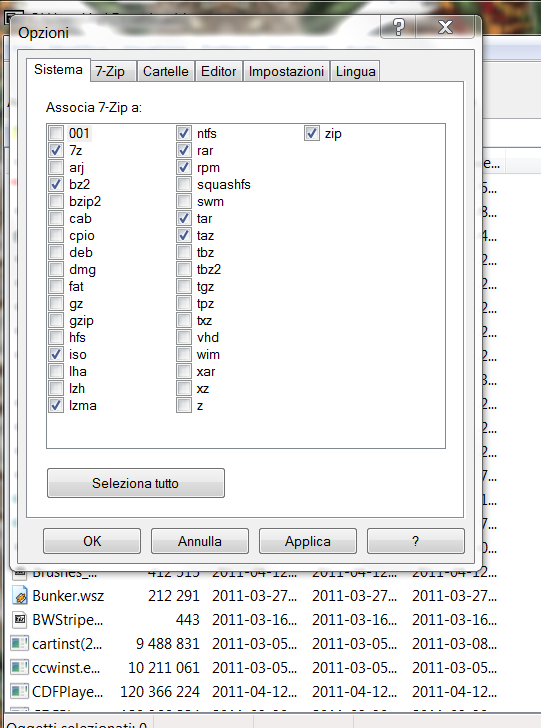Uncheck the zip association
This screenshot has width=541, height=728.
tap(312, 133)
